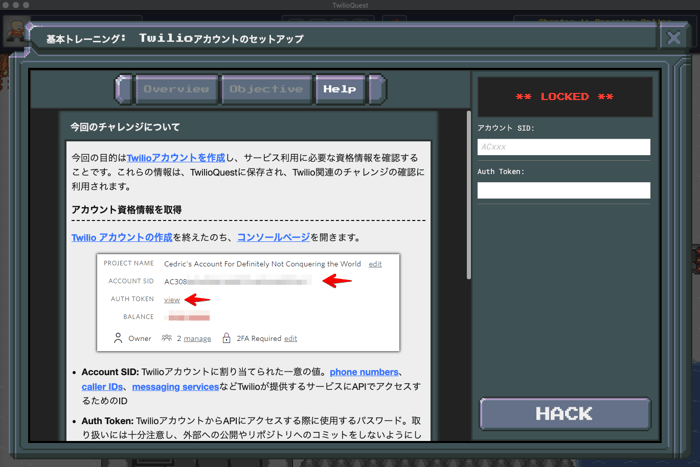The image size is (700, 467).
Task: Click the アカウント SID input field
Action: [x=563, y=147]
